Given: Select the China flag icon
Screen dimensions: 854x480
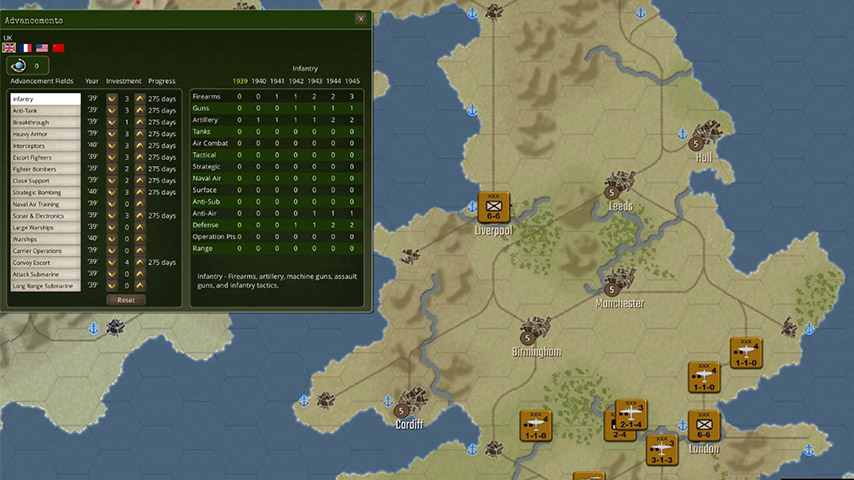Looking at the screenshot, I should (x=58, y=48).
